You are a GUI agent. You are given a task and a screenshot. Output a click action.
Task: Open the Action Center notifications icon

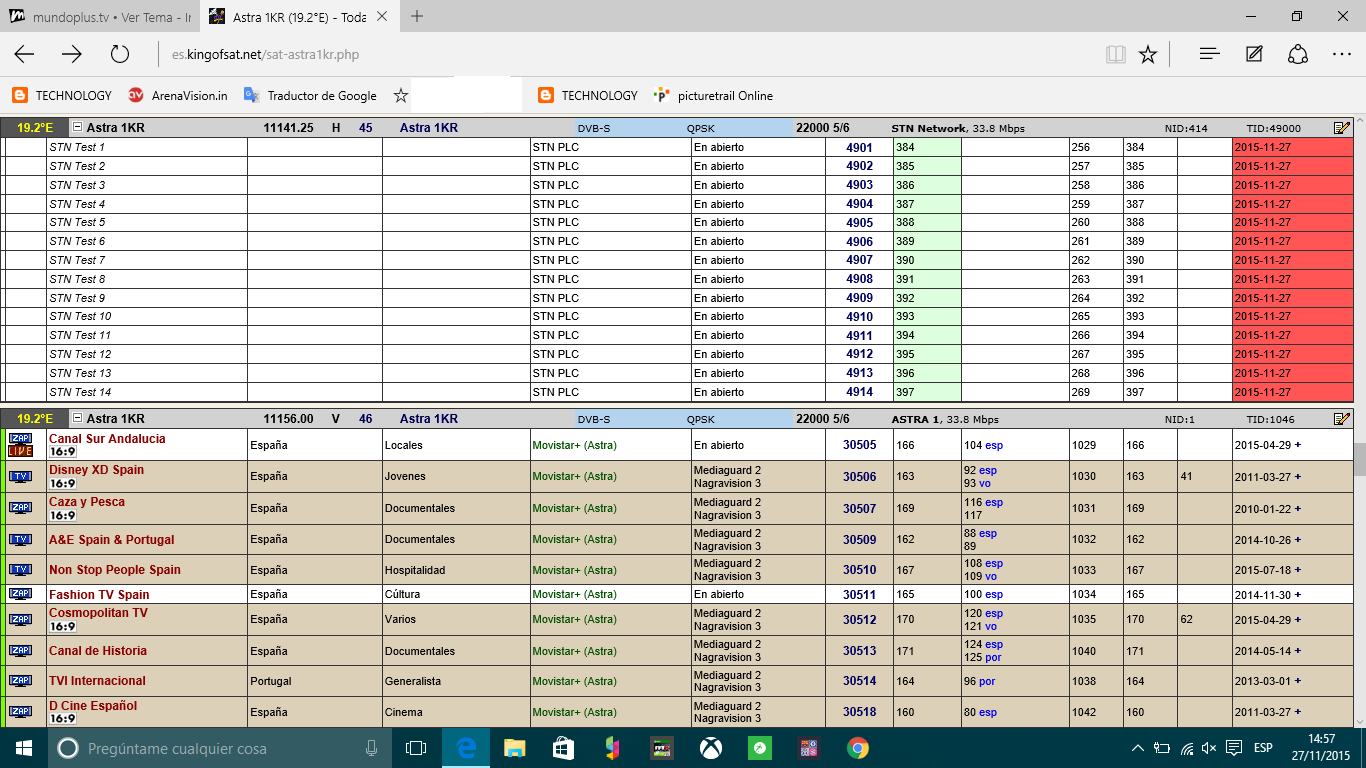(x=1235, y=748)
